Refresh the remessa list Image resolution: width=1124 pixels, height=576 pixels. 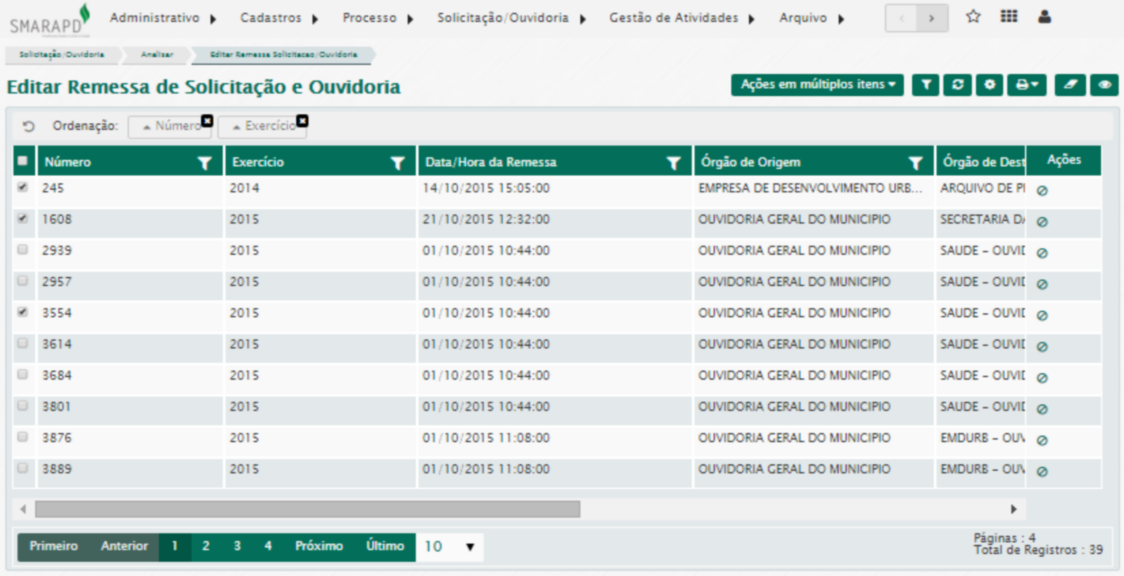(x=957, y=86)
